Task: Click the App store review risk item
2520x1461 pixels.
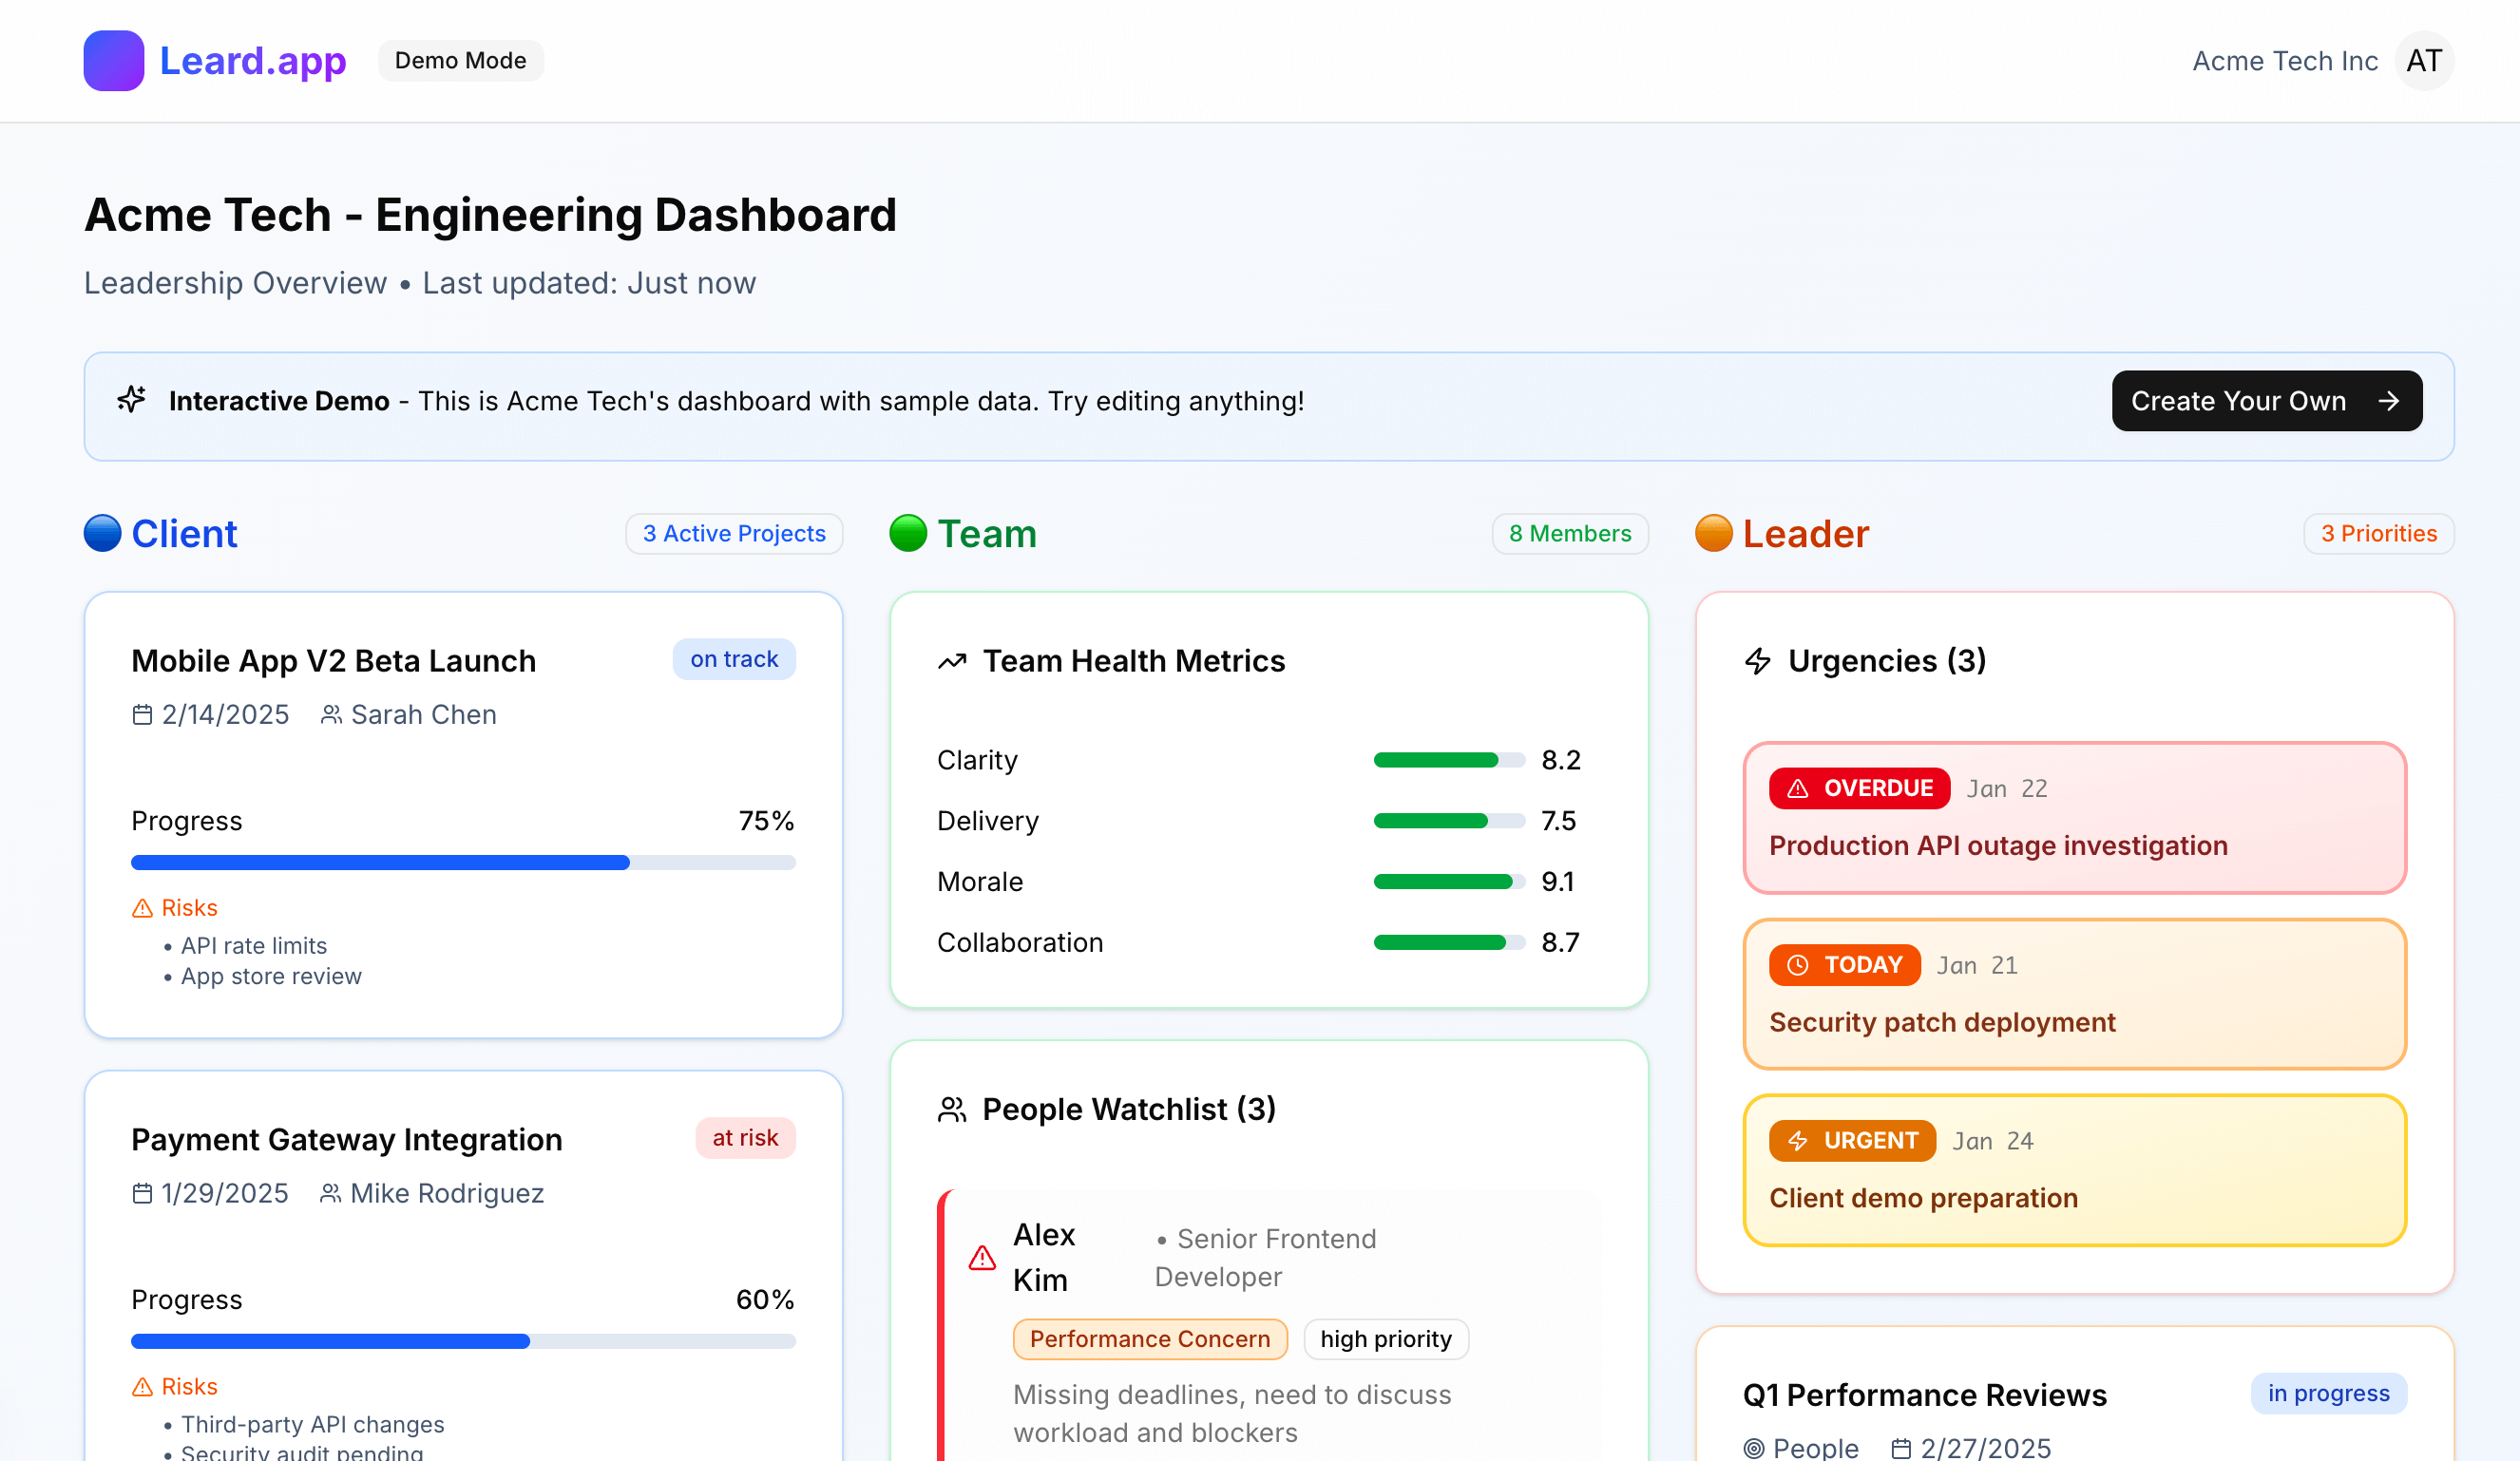Action: click(271, 976)
